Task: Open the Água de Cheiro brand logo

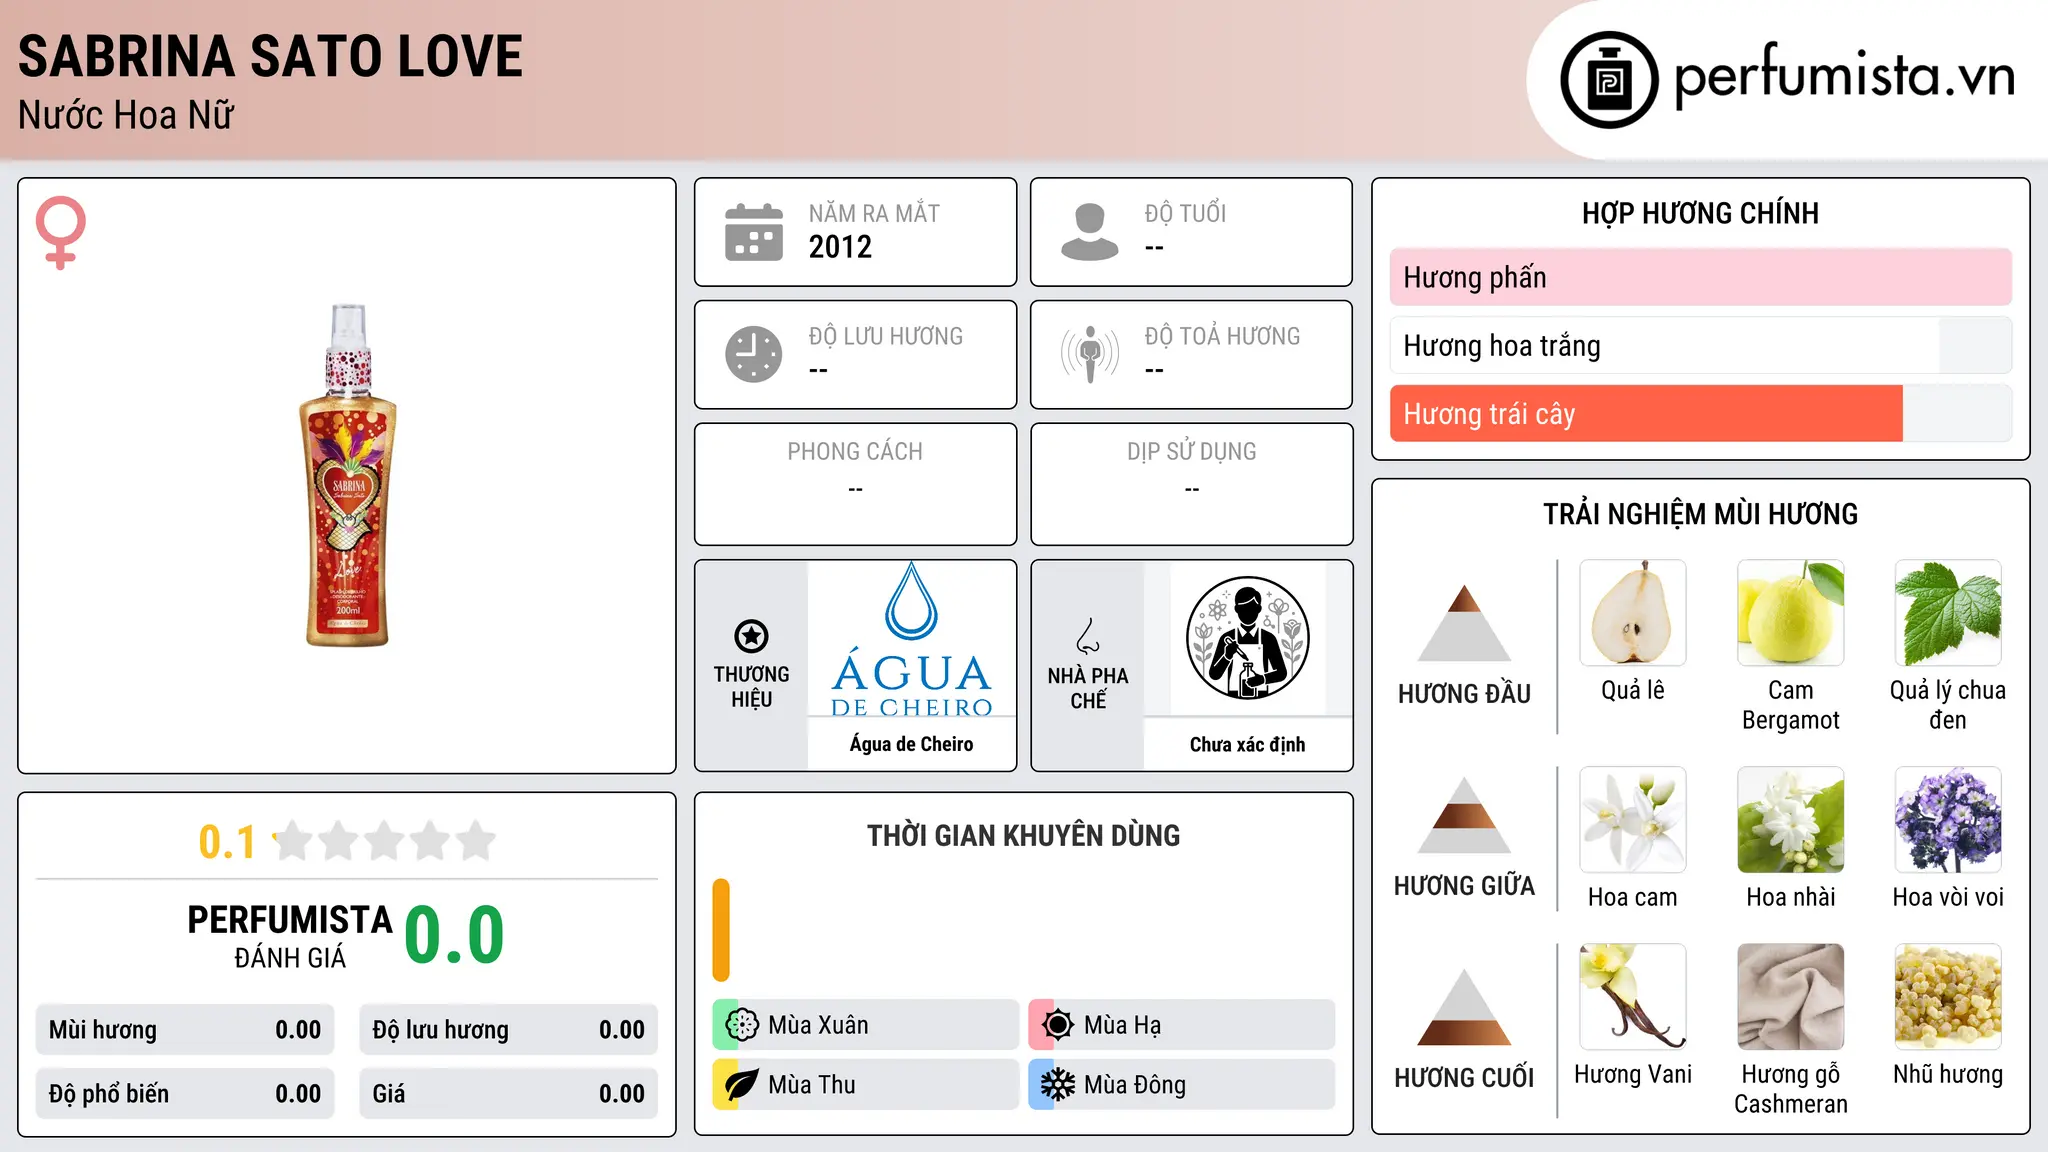Action: pos(911,640)
